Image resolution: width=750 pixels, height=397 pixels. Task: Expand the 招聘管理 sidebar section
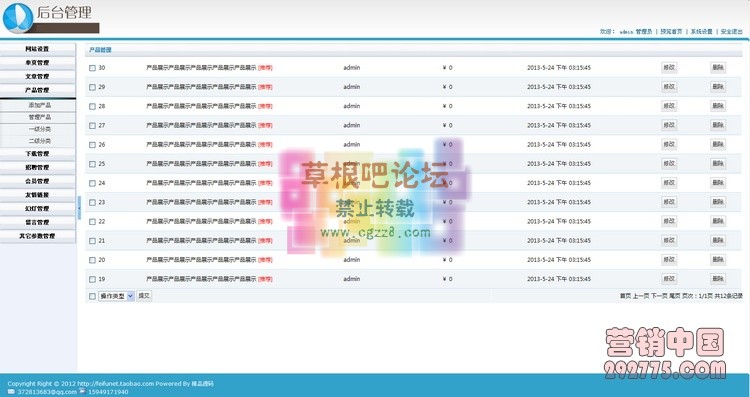(37, 167)
